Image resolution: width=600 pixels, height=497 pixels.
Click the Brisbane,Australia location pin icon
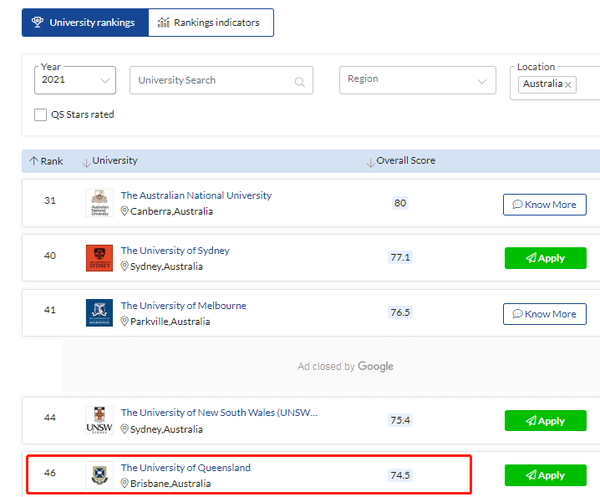124,484
